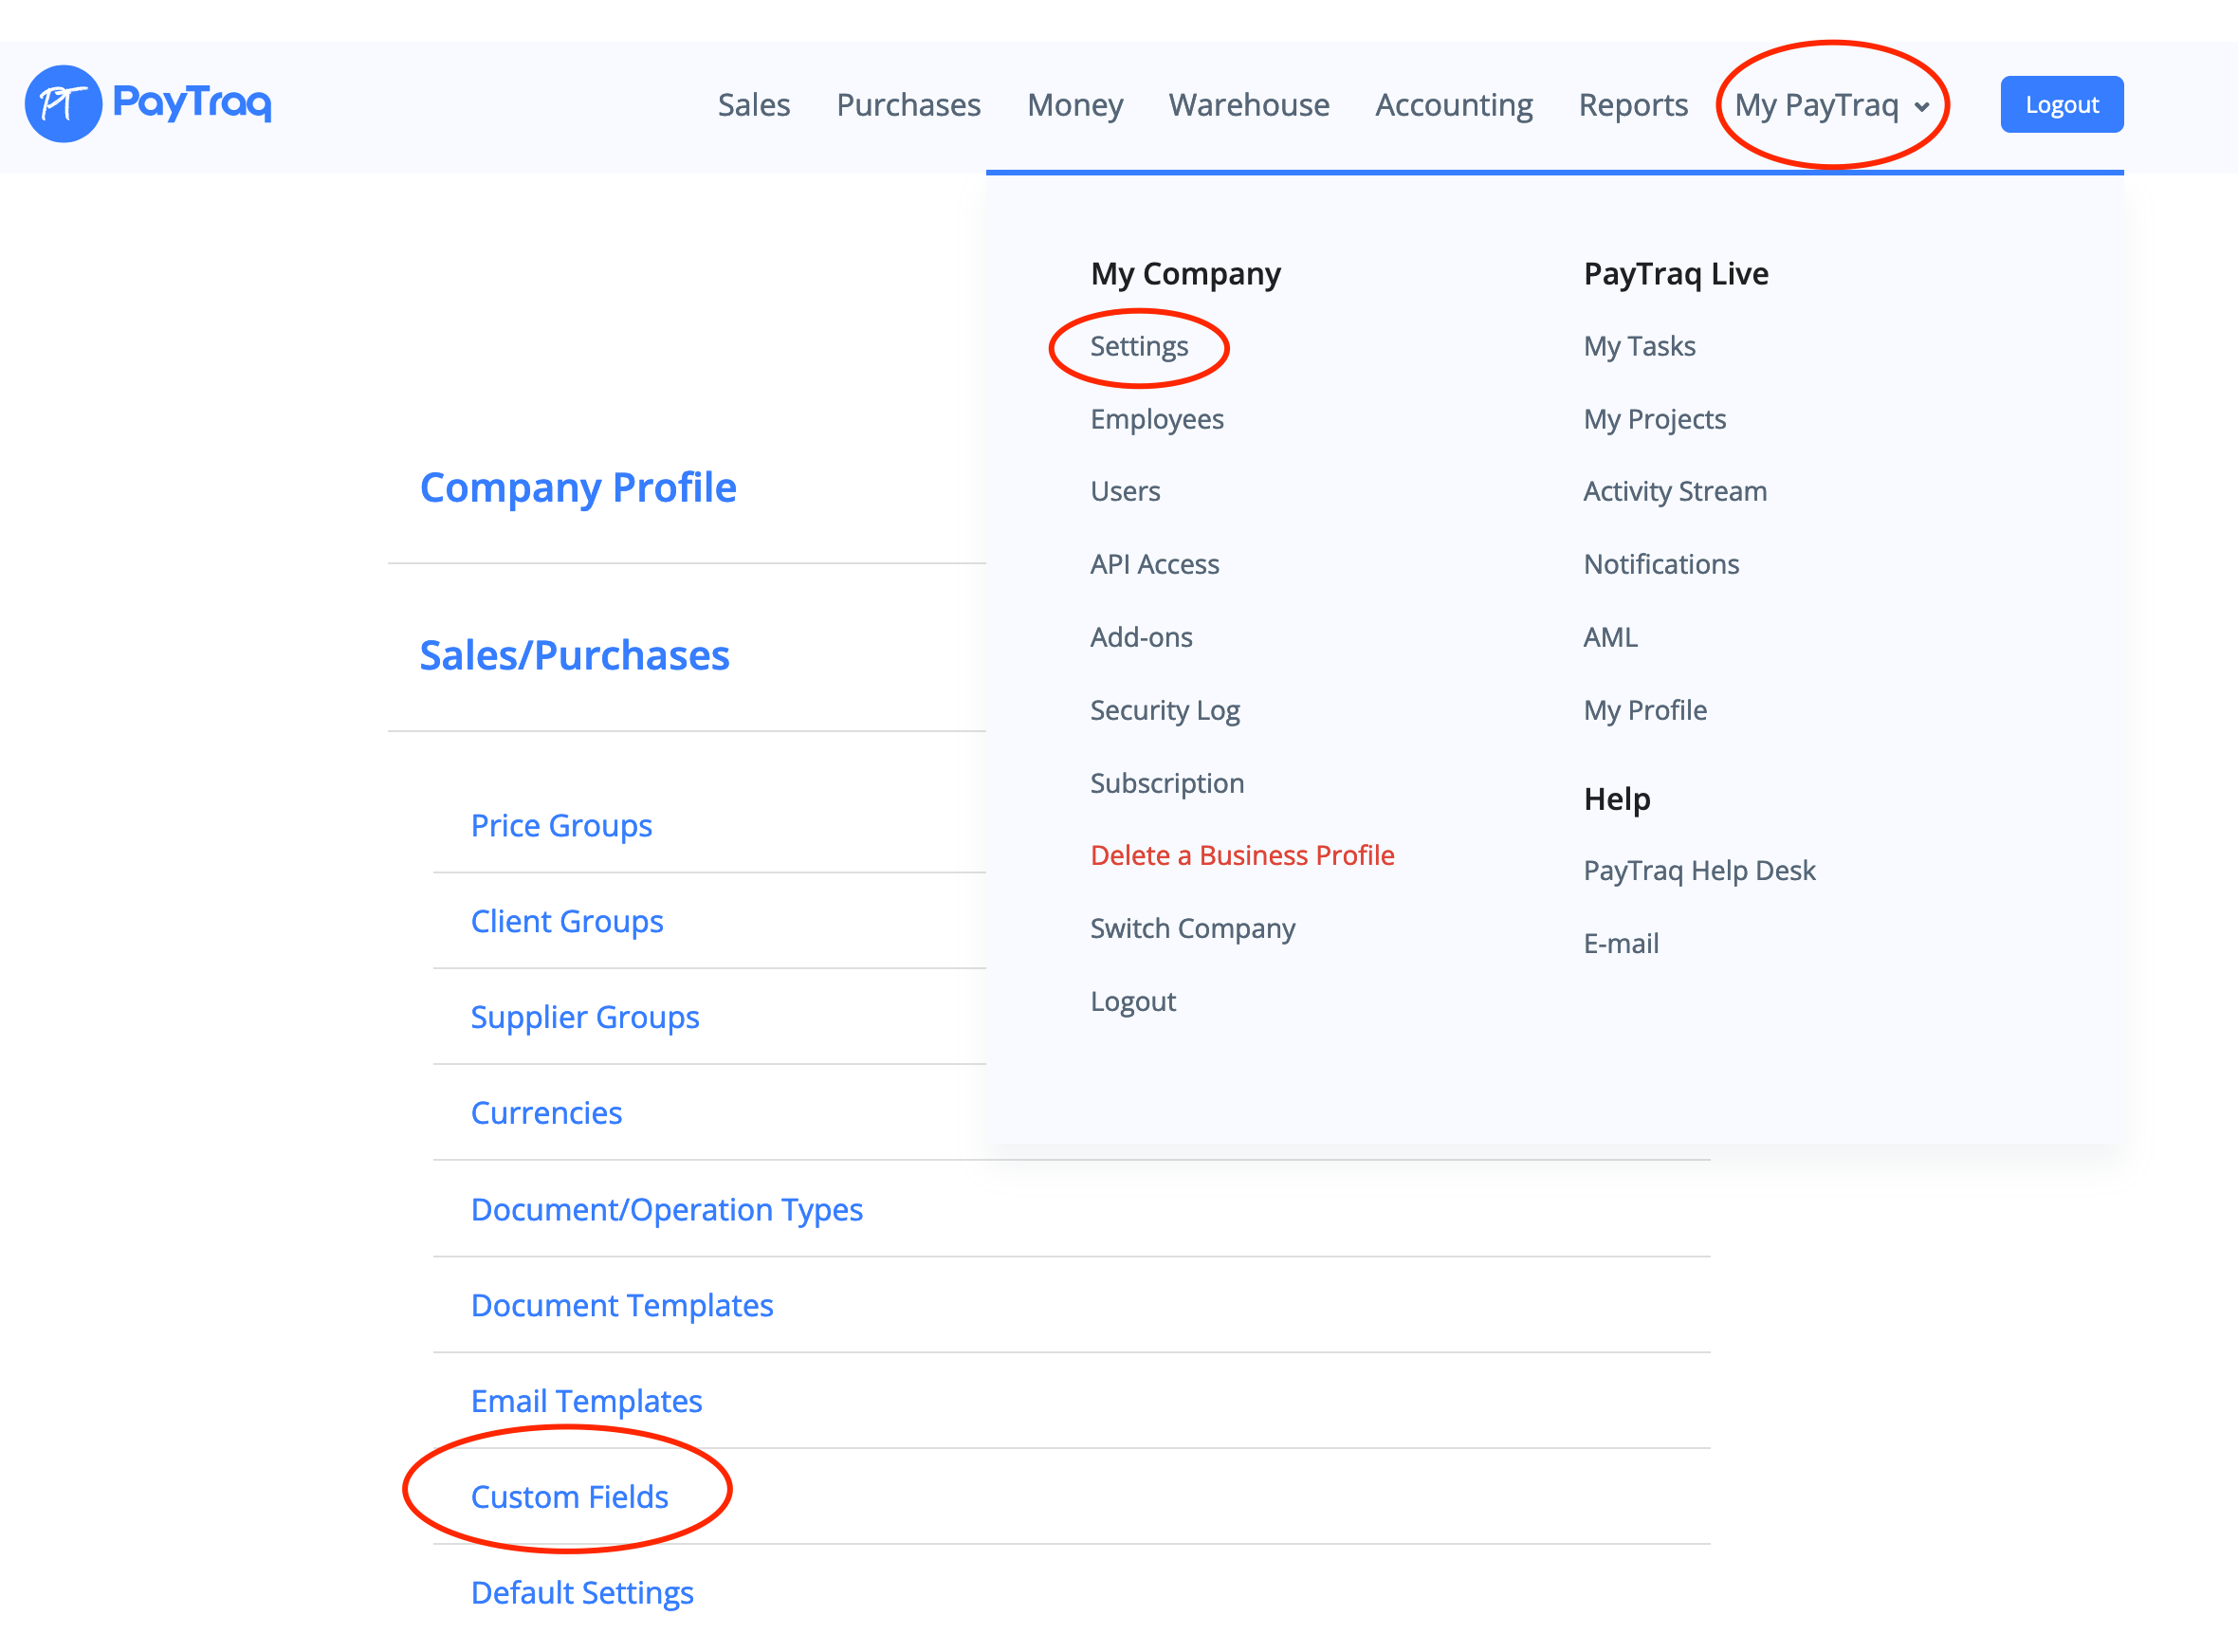Image resolution: width=2238 pixels, height=1652 pixels.
Task: Expand the My PayTraq dropdown arrow
Action: pos(1922,107)
